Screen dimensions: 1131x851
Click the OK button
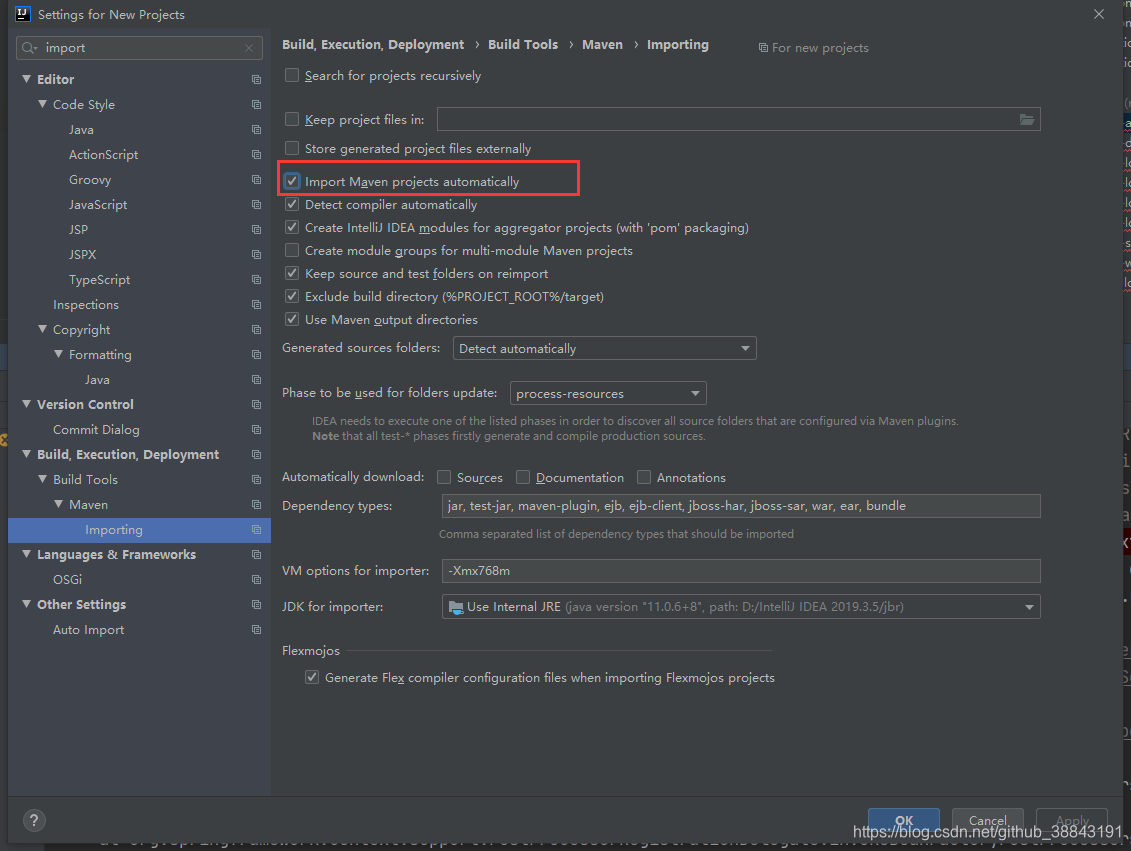click(x=904, y=820)
